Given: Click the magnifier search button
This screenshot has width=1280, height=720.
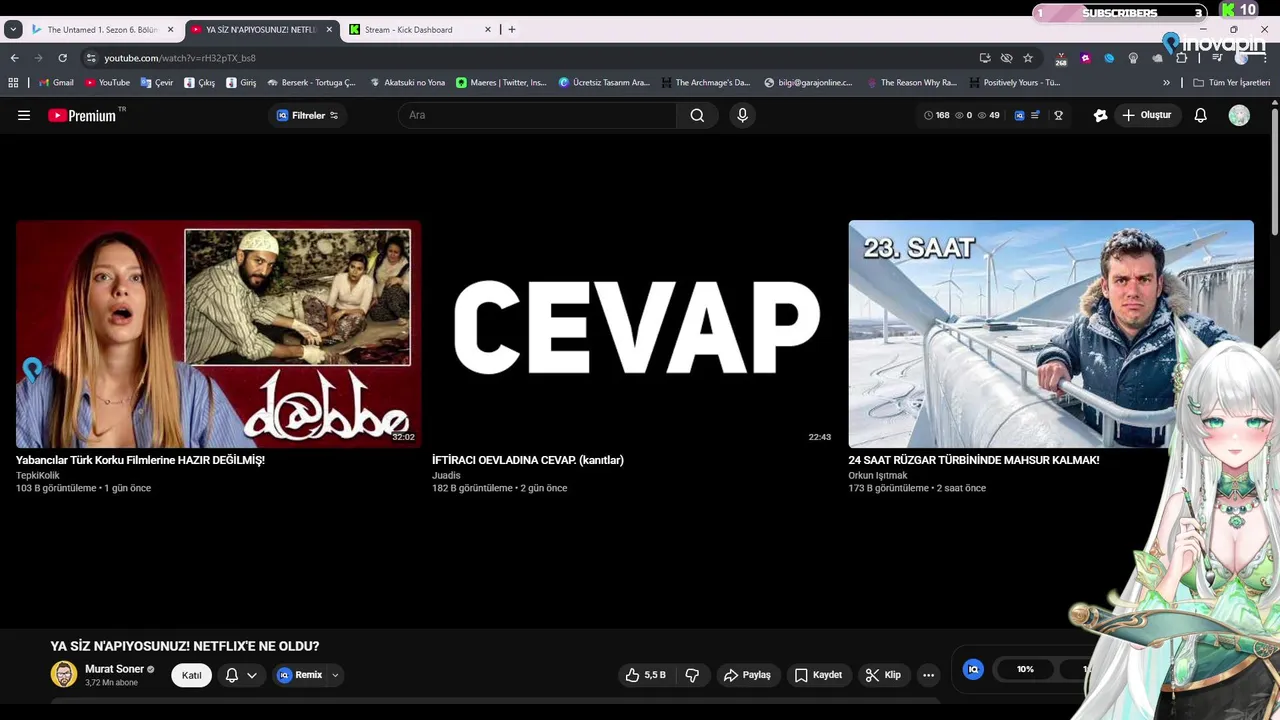Looking at the screenshot, I should tap(697, 115).
